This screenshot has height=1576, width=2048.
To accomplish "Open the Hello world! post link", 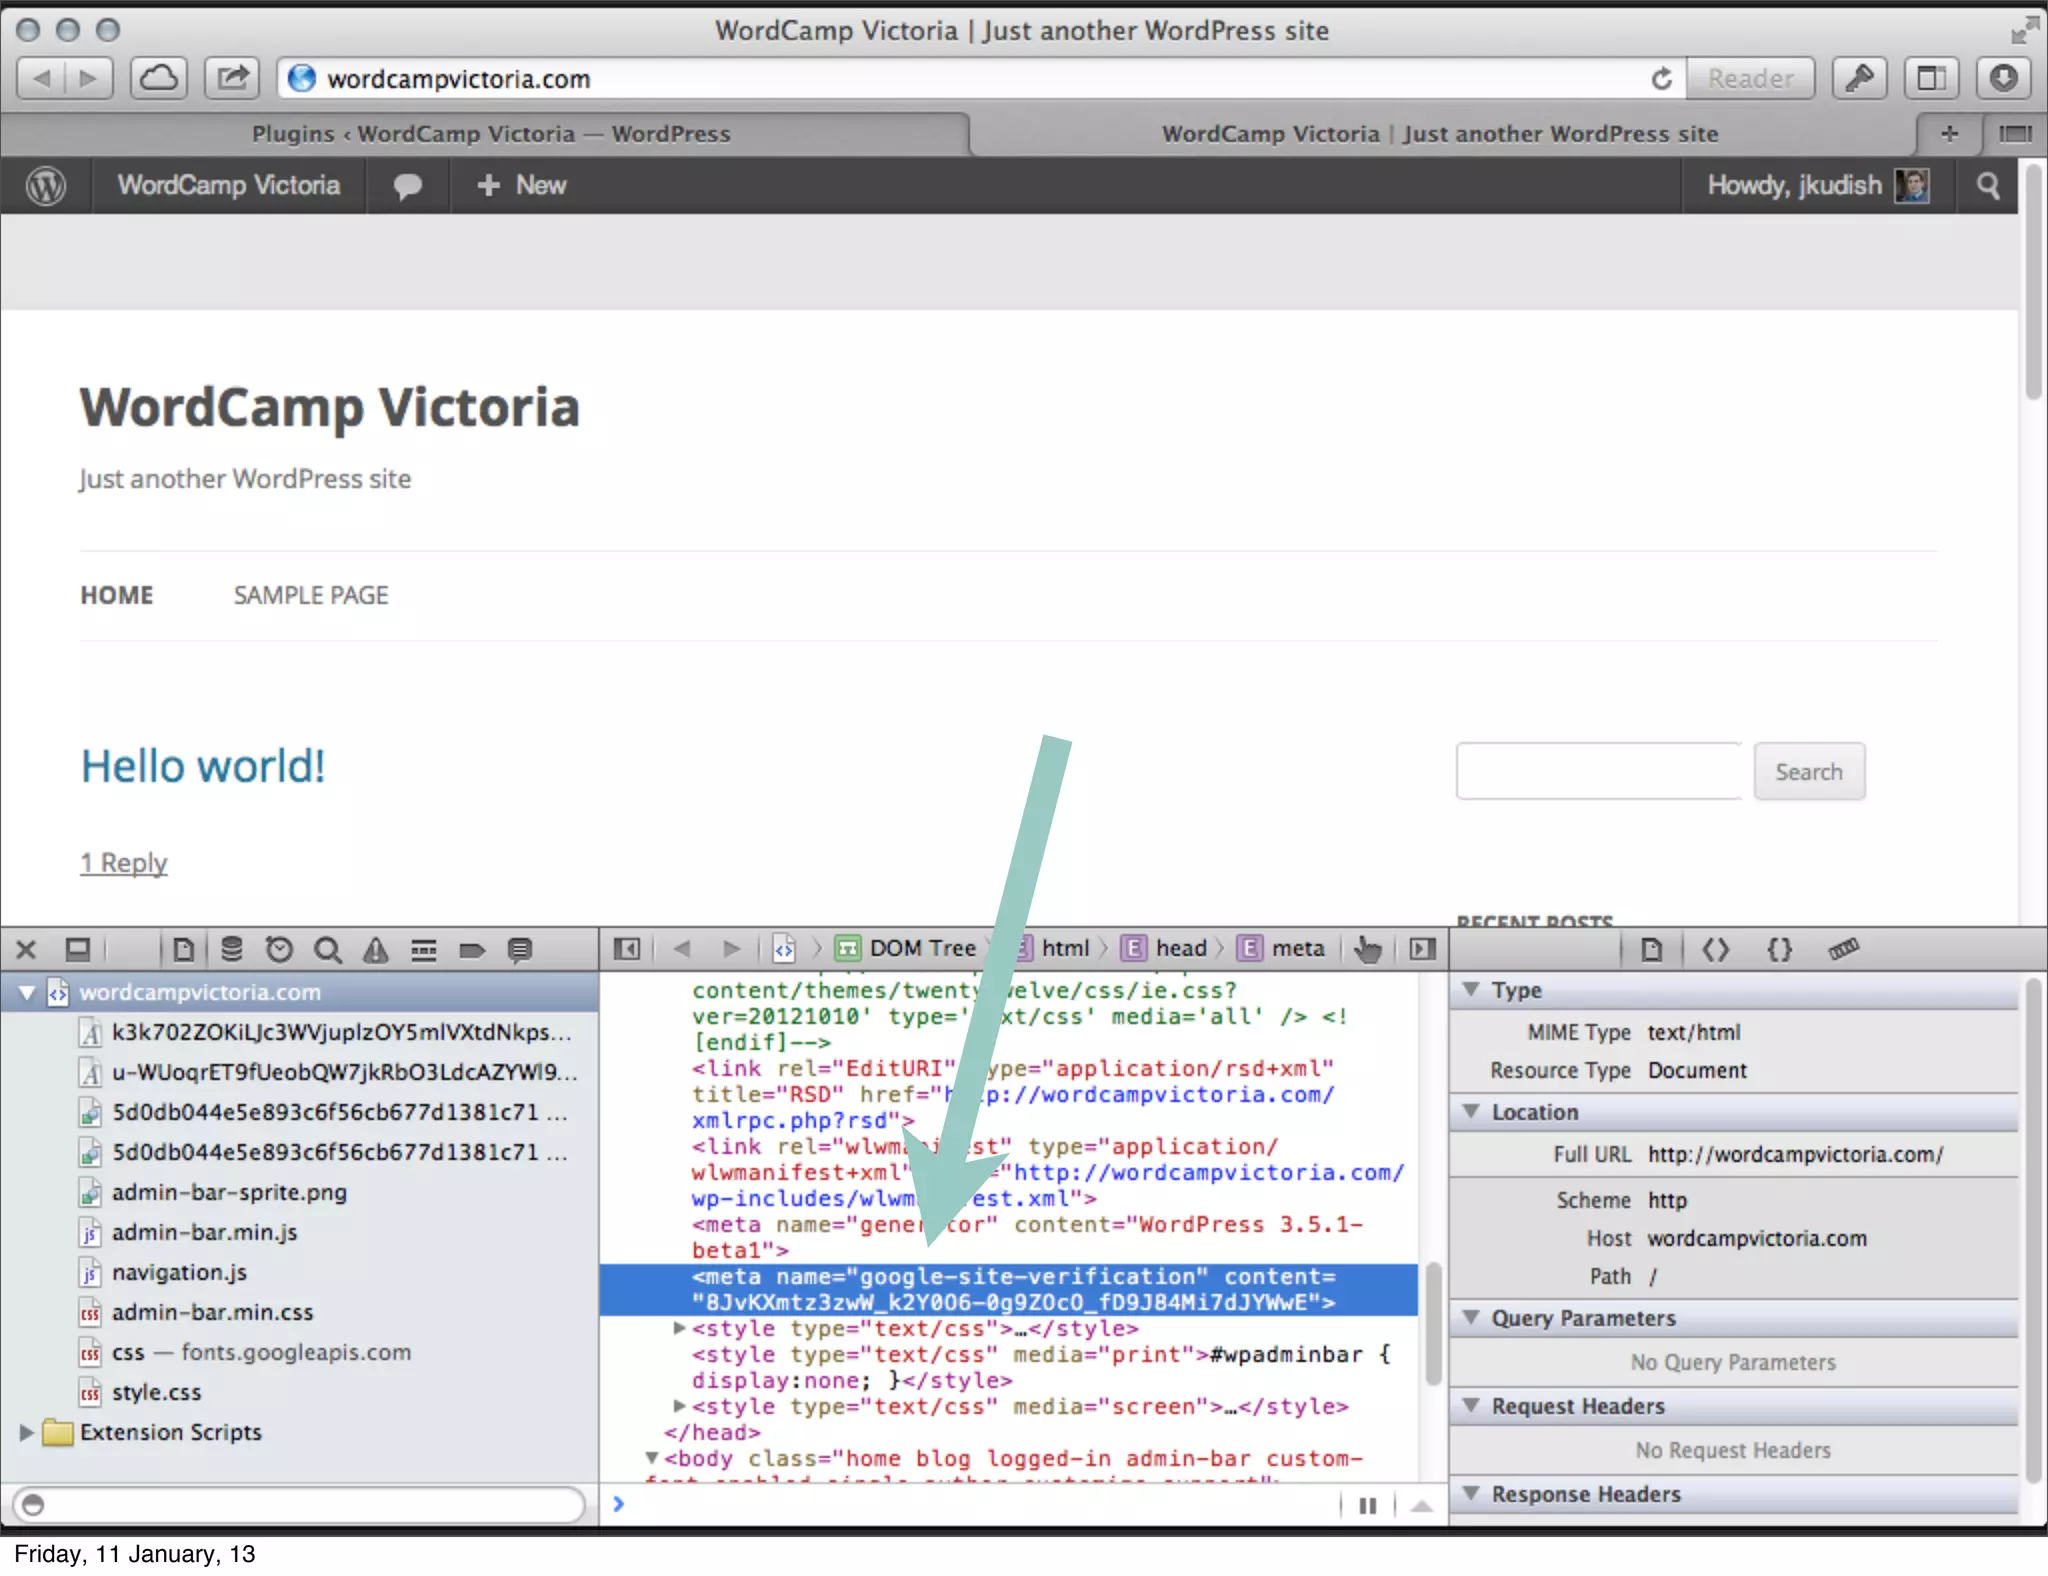I will point(203,767).
